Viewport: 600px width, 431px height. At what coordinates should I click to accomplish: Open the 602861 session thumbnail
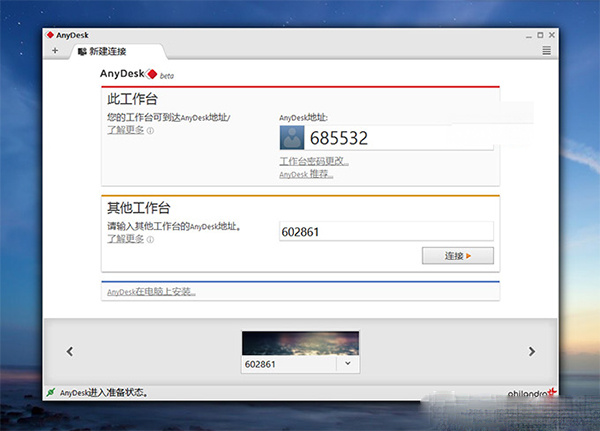point(300,343)
